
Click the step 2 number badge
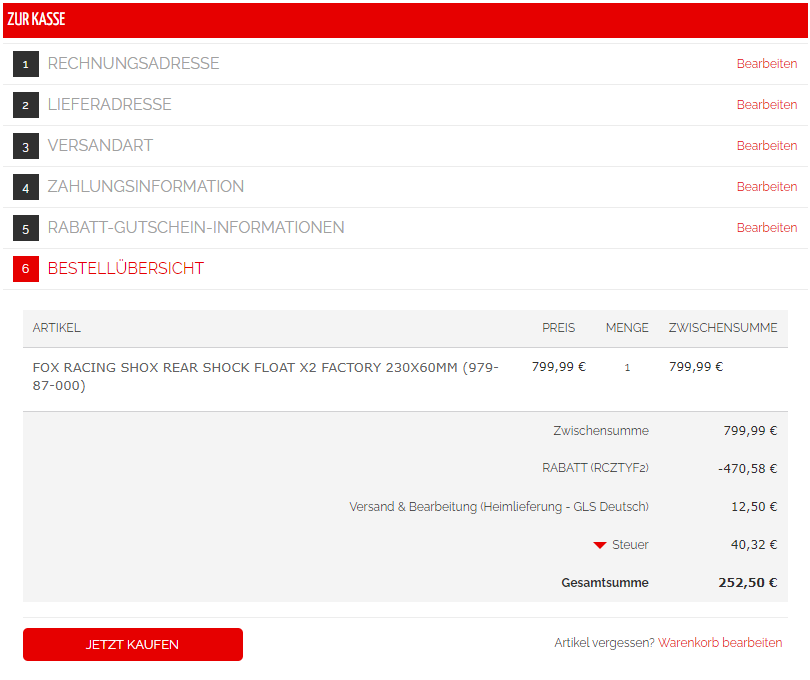(x=25, y=105)
